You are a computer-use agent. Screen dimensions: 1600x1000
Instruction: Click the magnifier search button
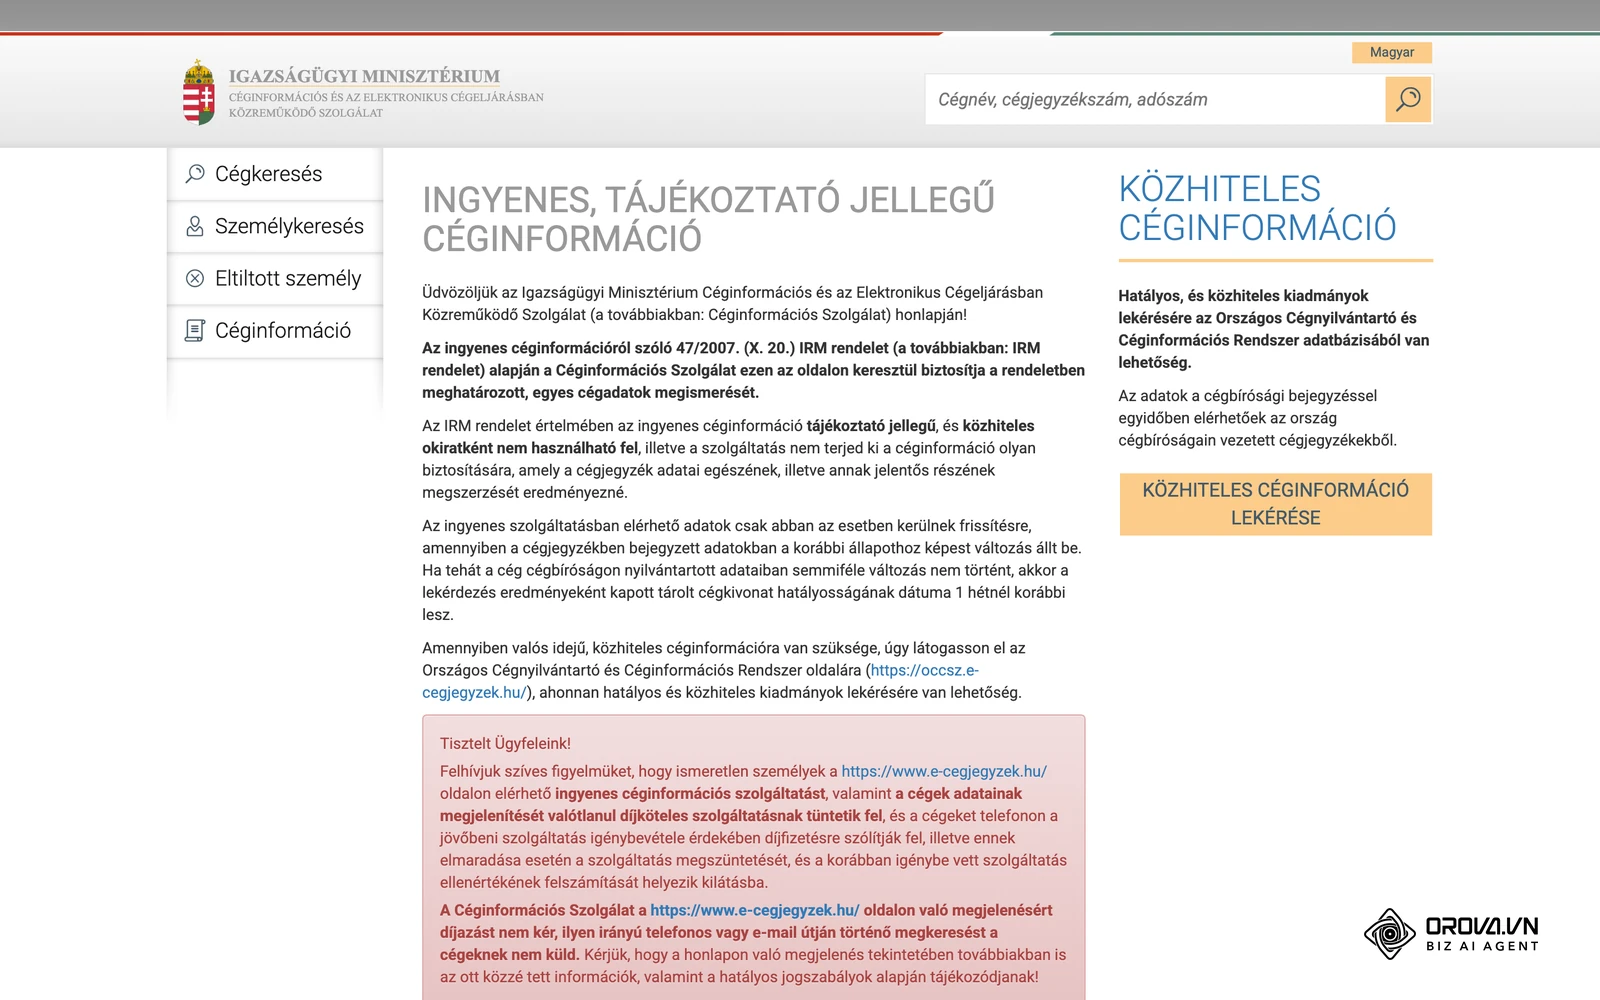coord(1408,99)
